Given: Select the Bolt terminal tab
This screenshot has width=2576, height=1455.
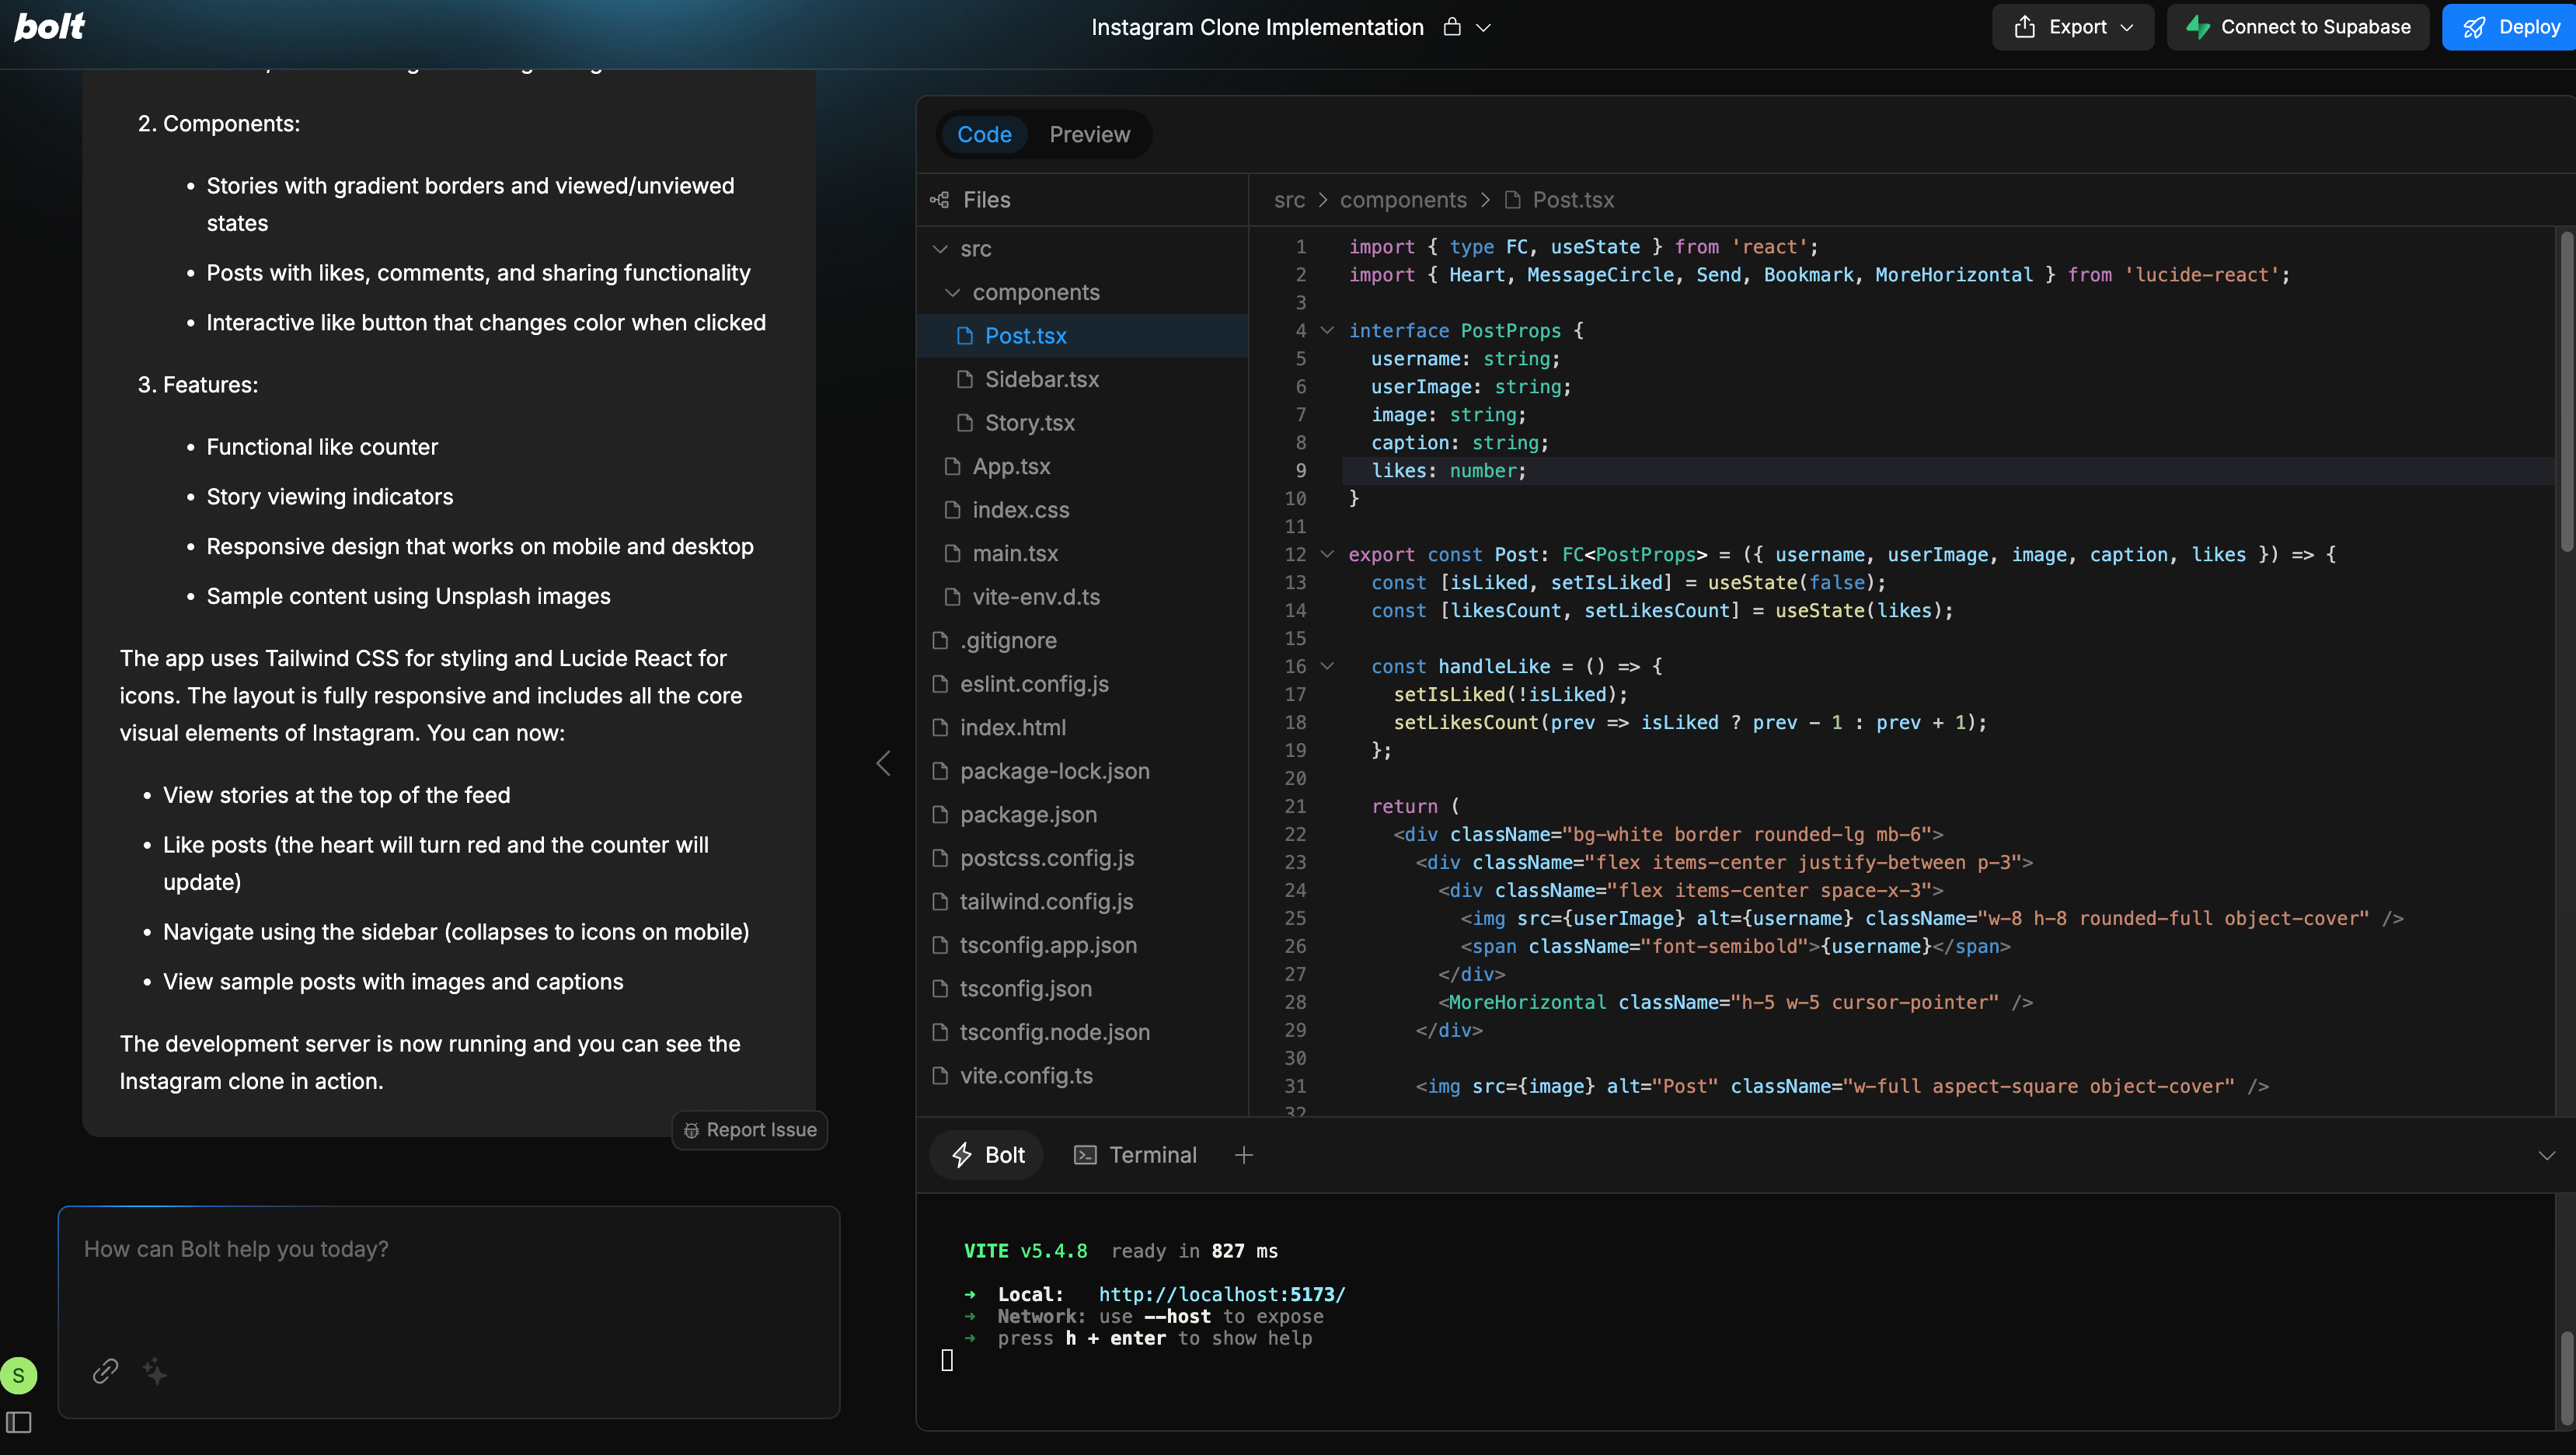Looking at the screenshot, I should tap(987, 1155).
